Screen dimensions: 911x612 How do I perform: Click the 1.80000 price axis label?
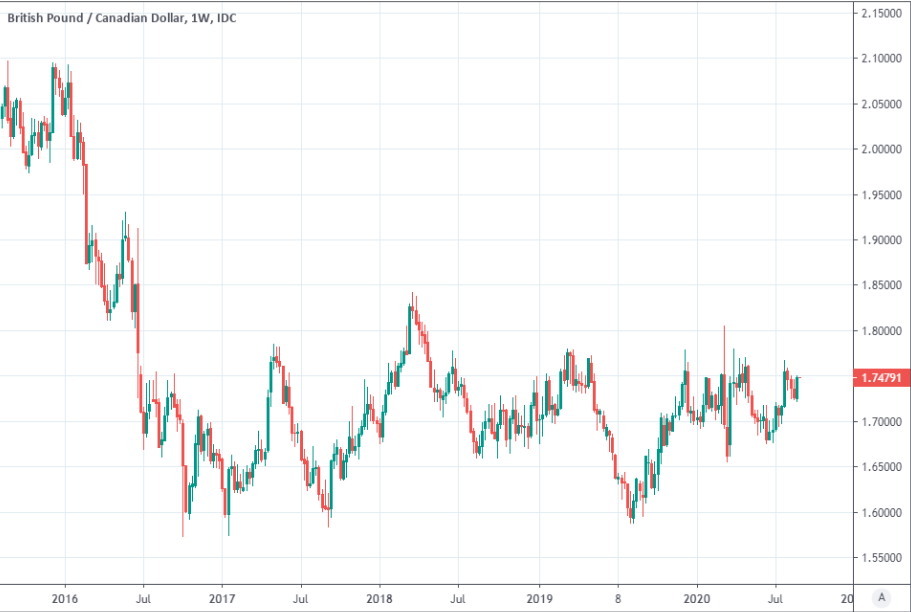[x=882, y=332]
